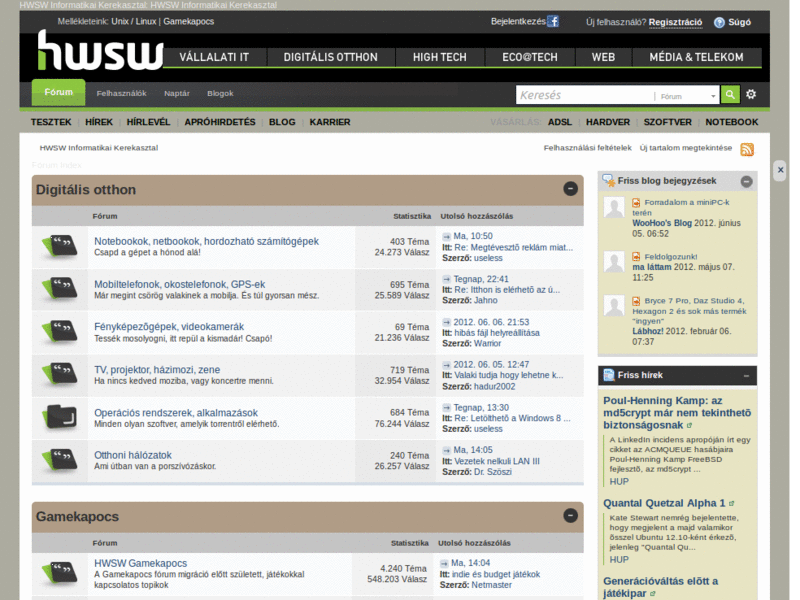Collapse the Friss hírek panel
Screen dimensions: 800x600
coord(746,375)
